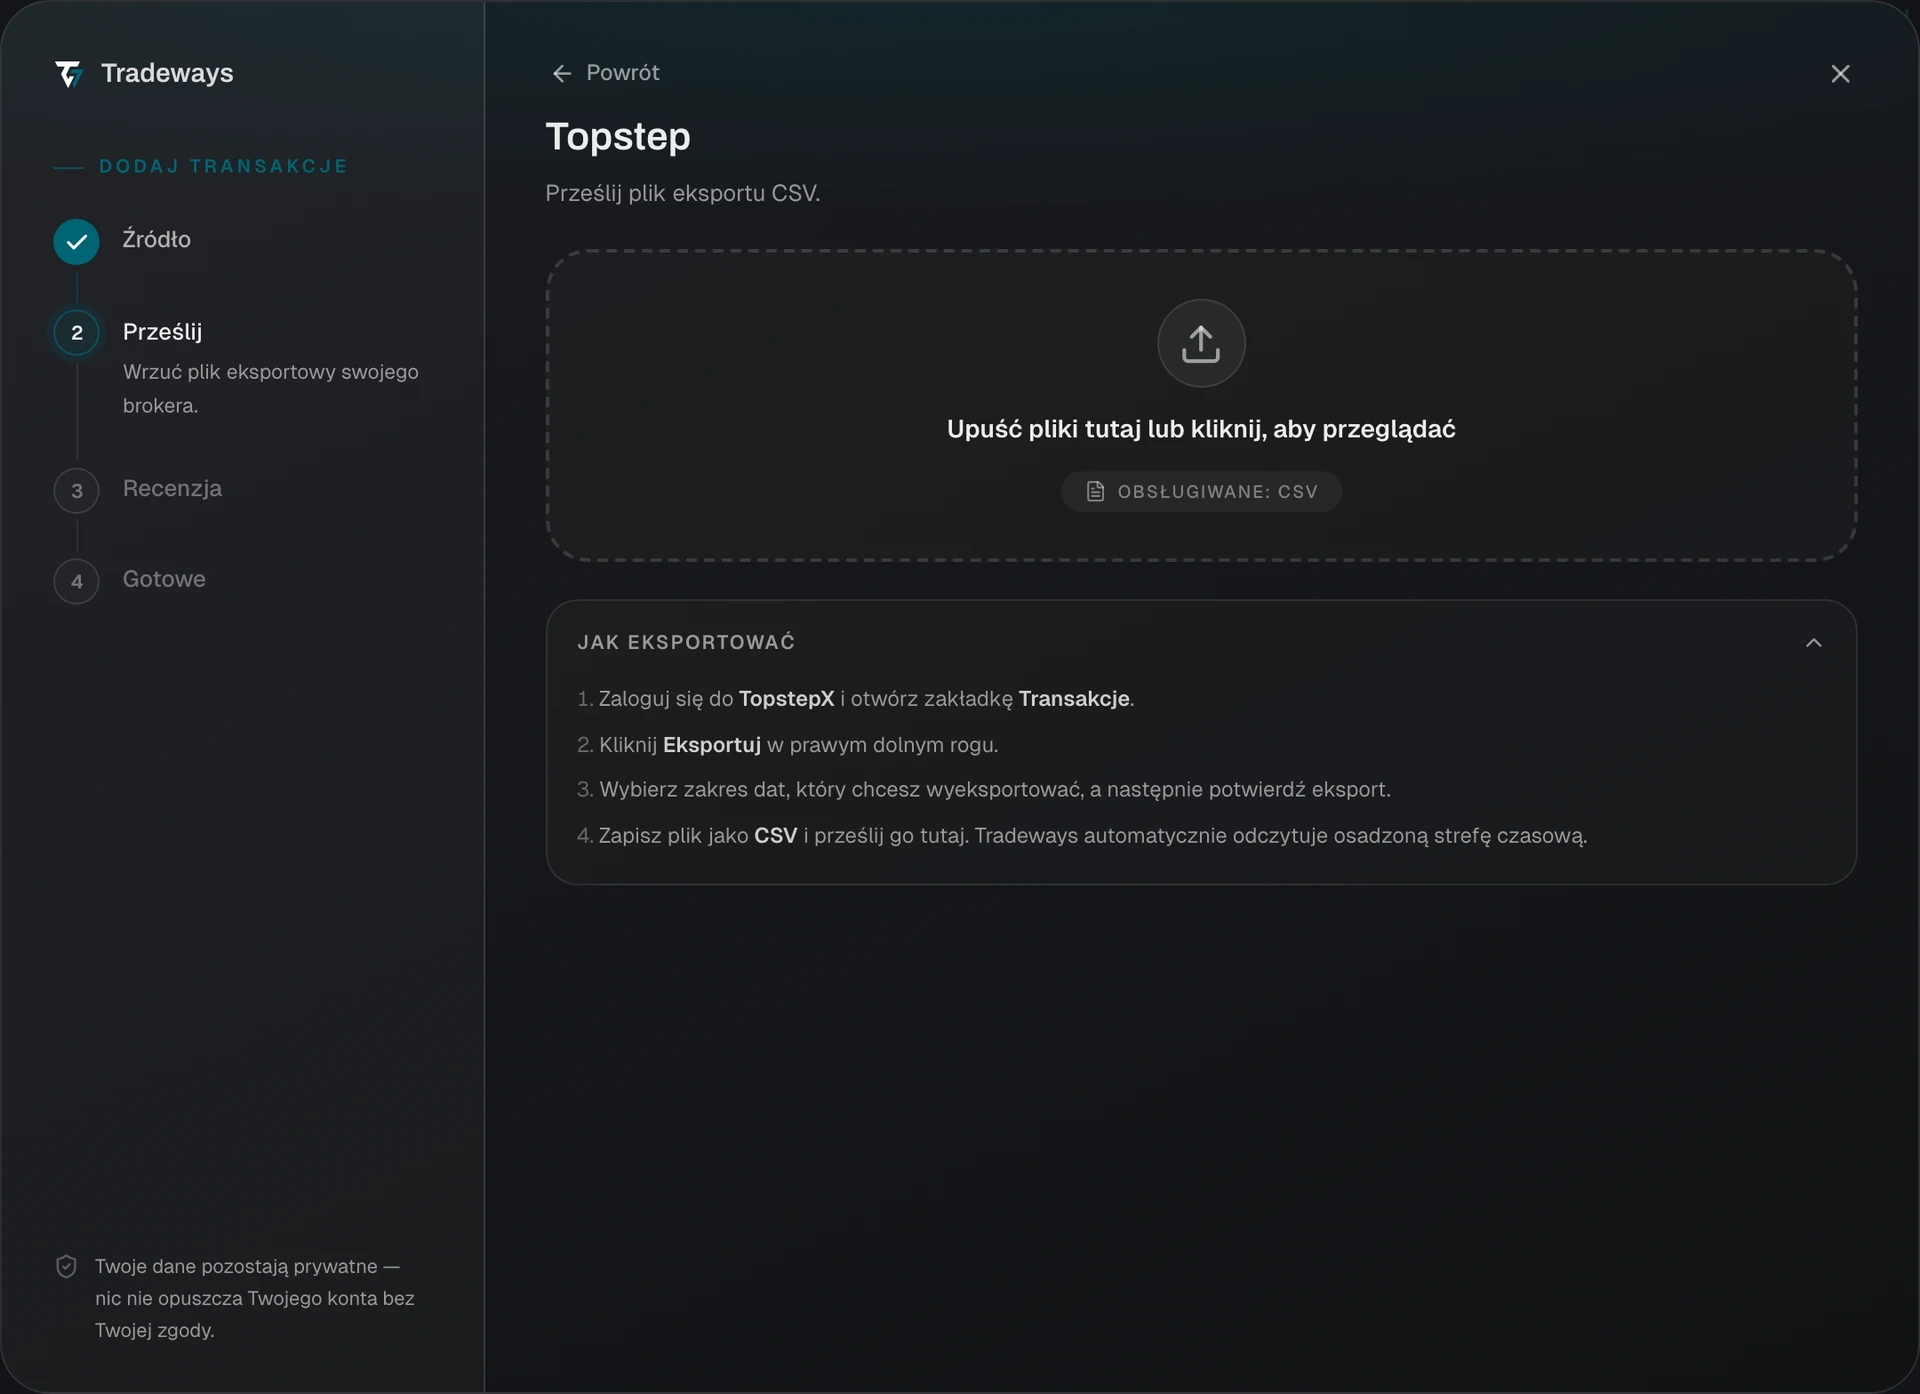Click the OBSŁUGIWANE: CSV badge

1201,491
